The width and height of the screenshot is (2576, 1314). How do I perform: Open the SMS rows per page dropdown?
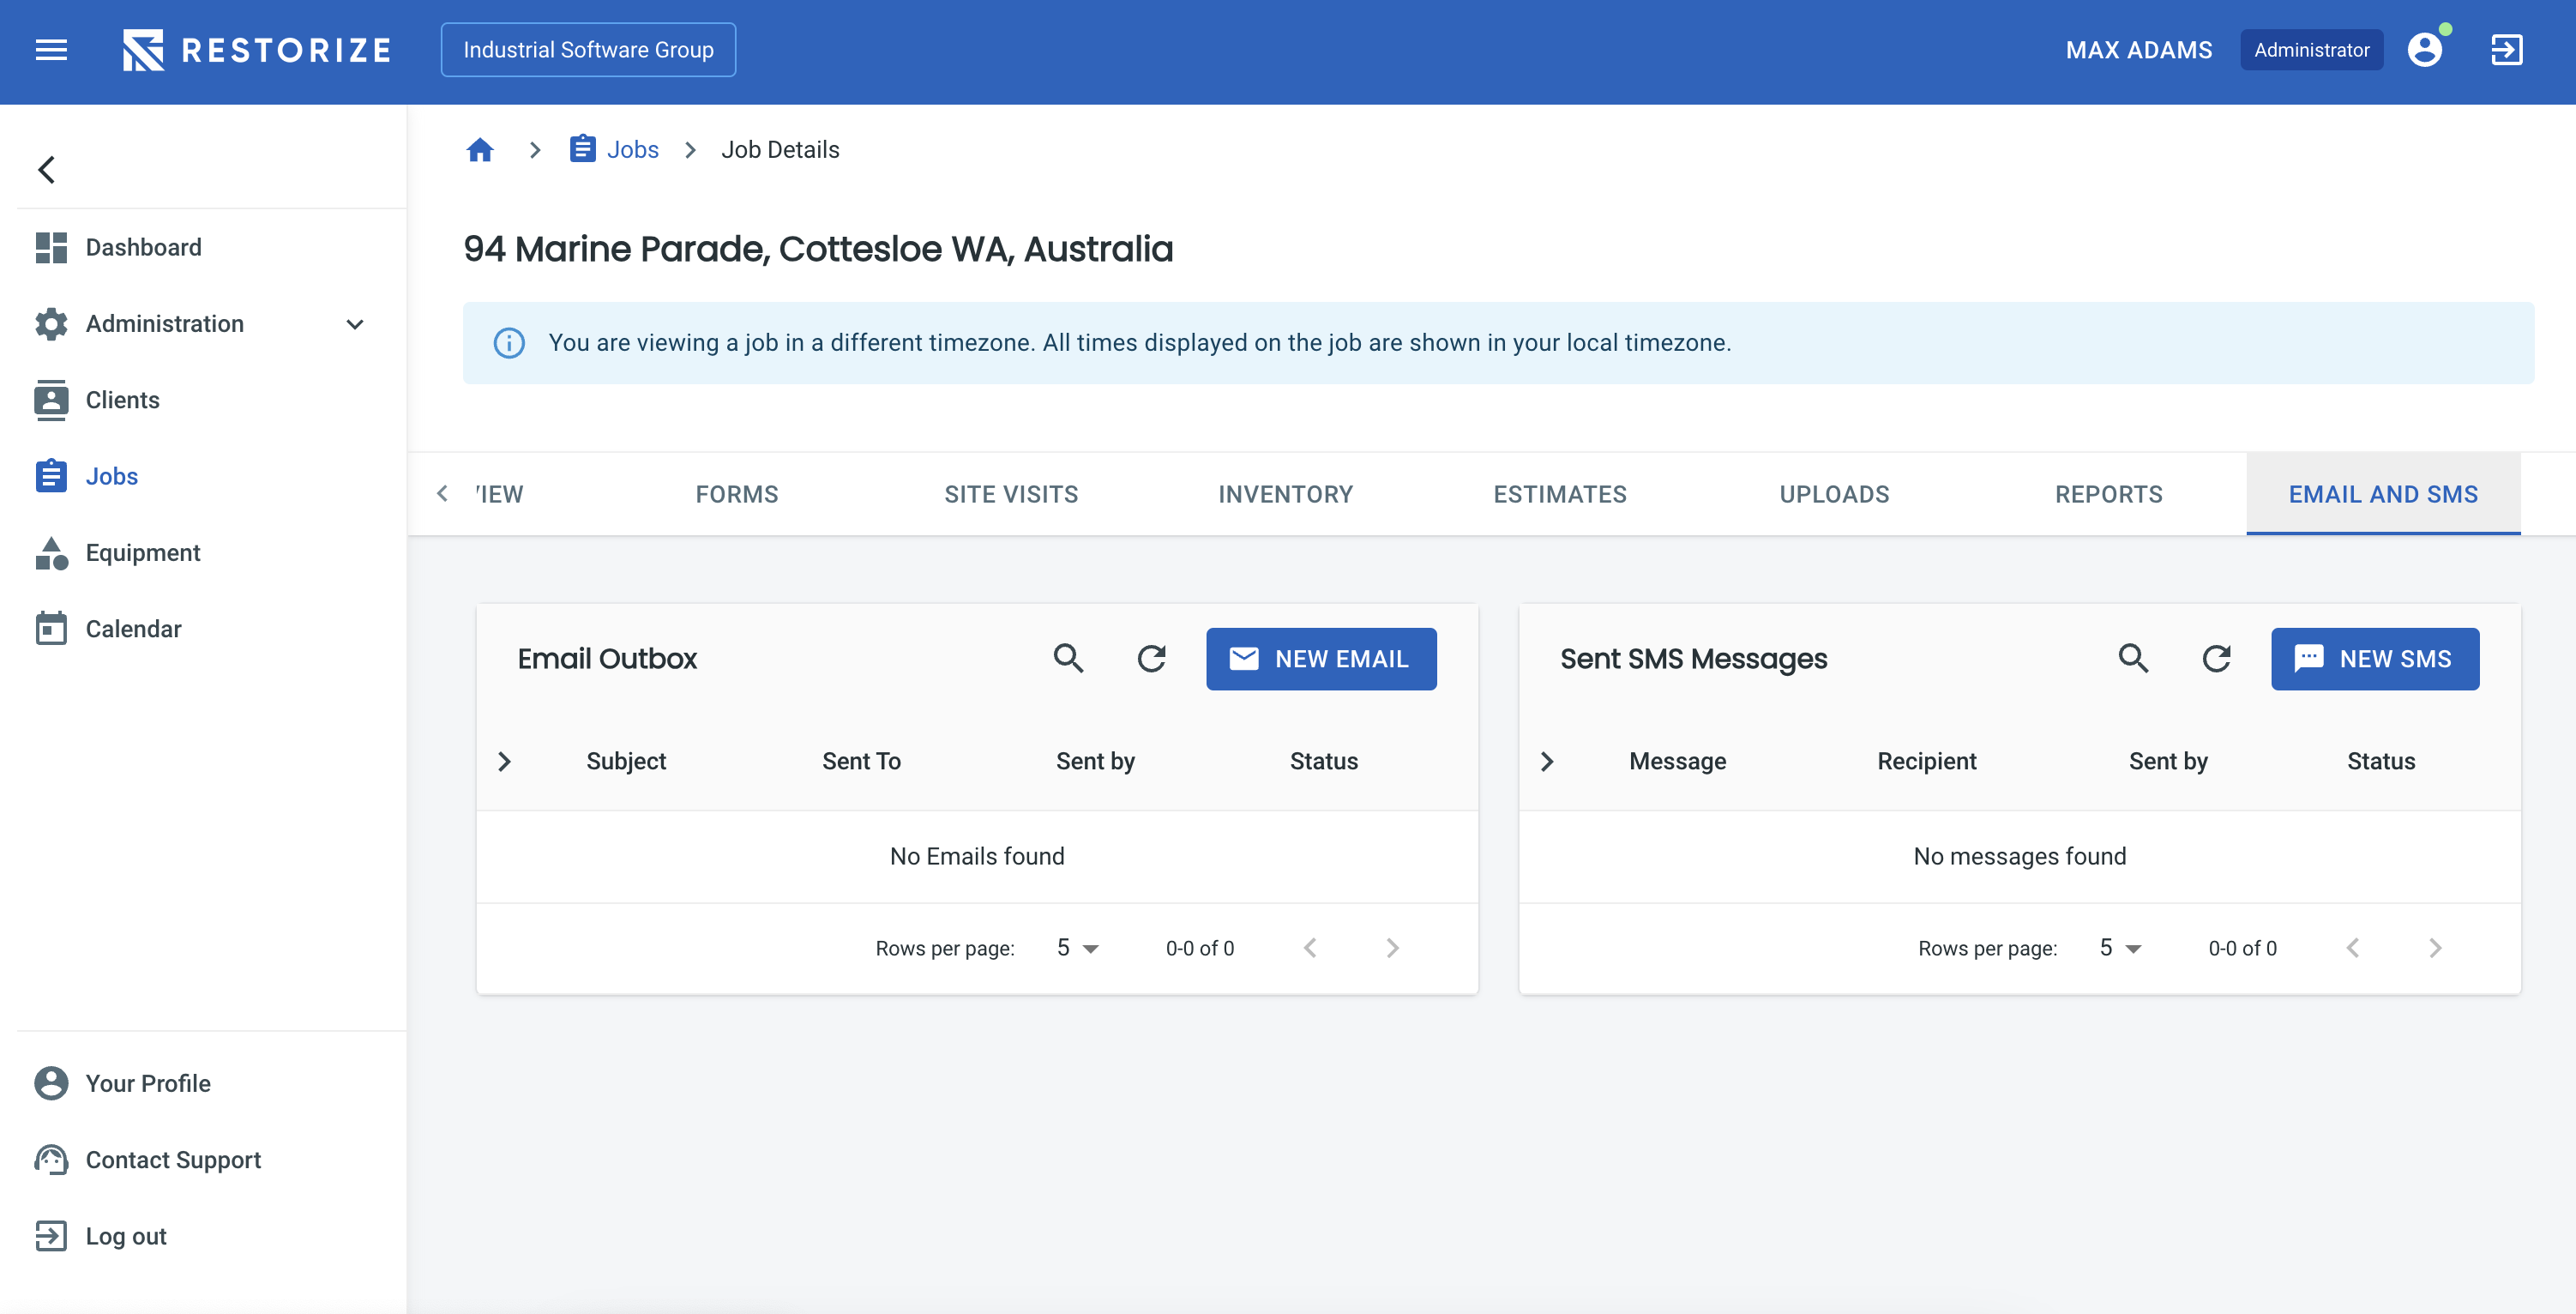[2120, 948]
